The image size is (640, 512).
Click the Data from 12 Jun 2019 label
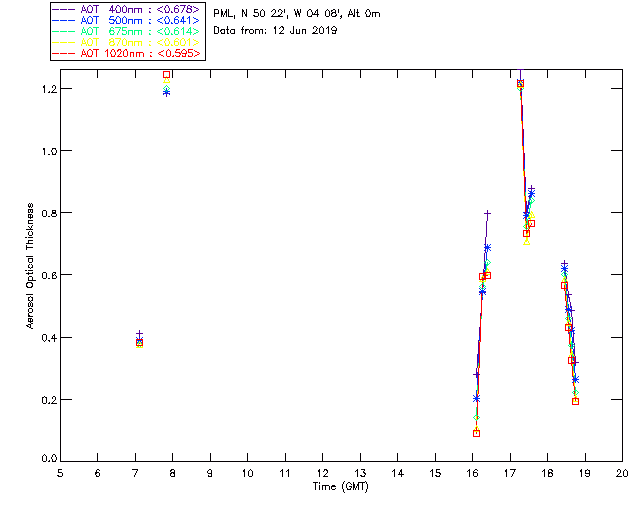(275, 30)
